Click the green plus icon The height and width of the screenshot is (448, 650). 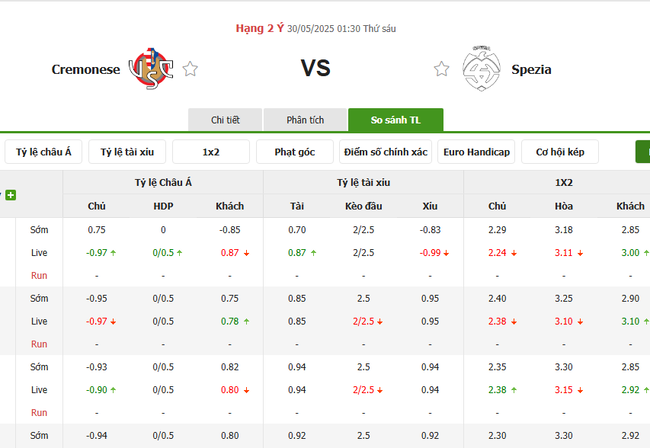10,194
